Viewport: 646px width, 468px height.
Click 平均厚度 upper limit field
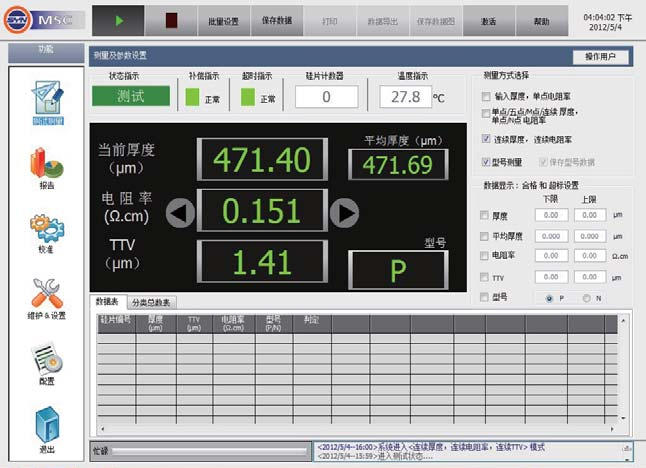click(x=590, y=236)
